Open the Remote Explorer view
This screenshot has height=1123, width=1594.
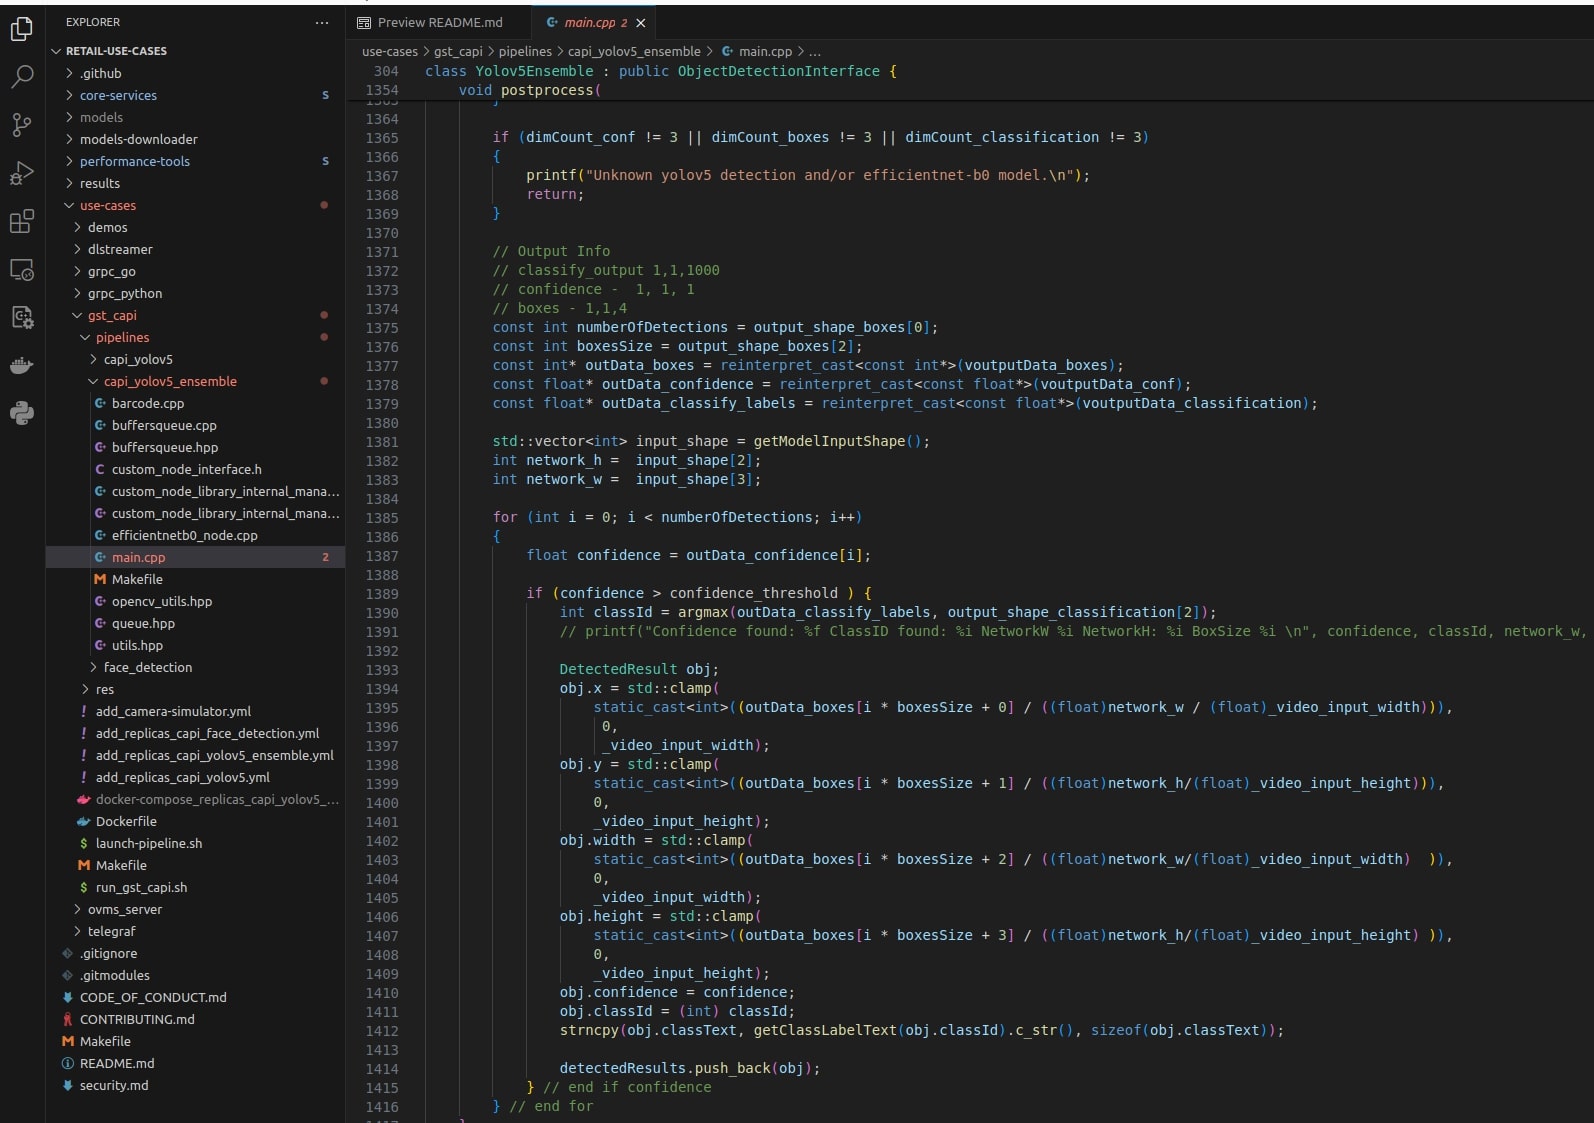22,270
